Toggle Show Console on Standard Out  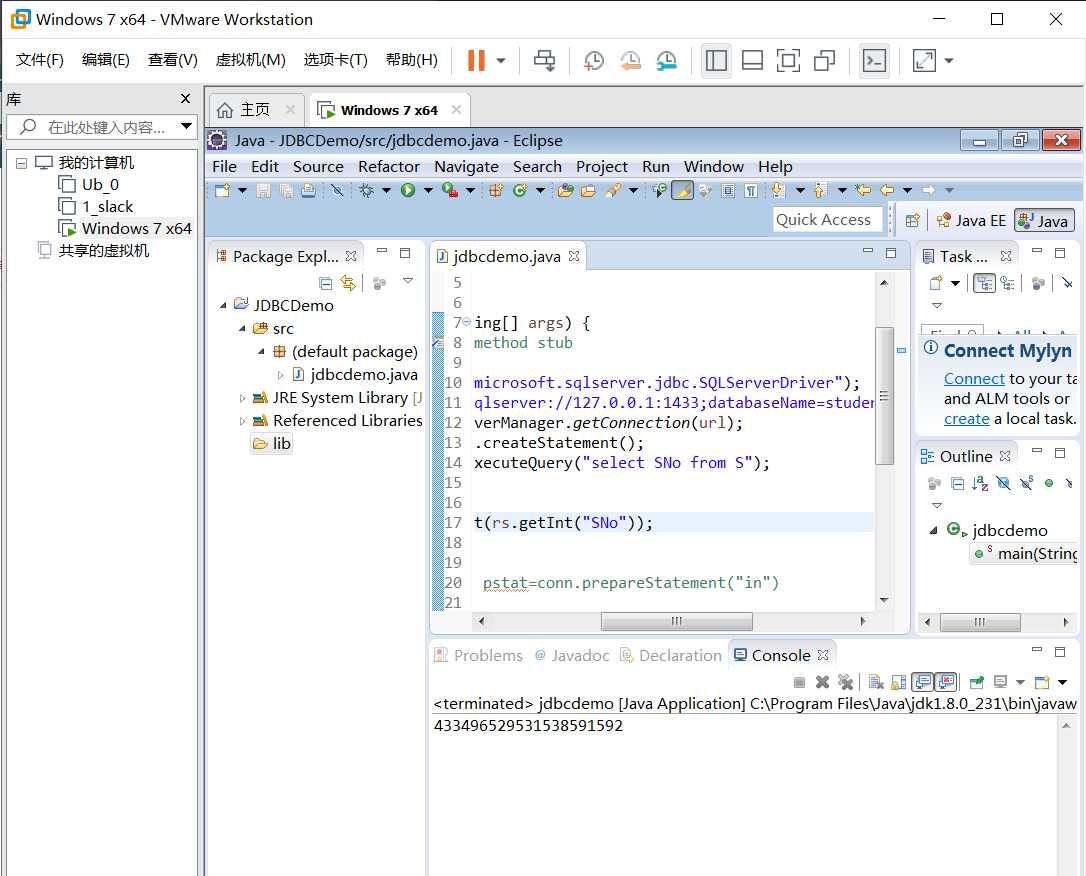pyautogui.click(x=923, y=682)
